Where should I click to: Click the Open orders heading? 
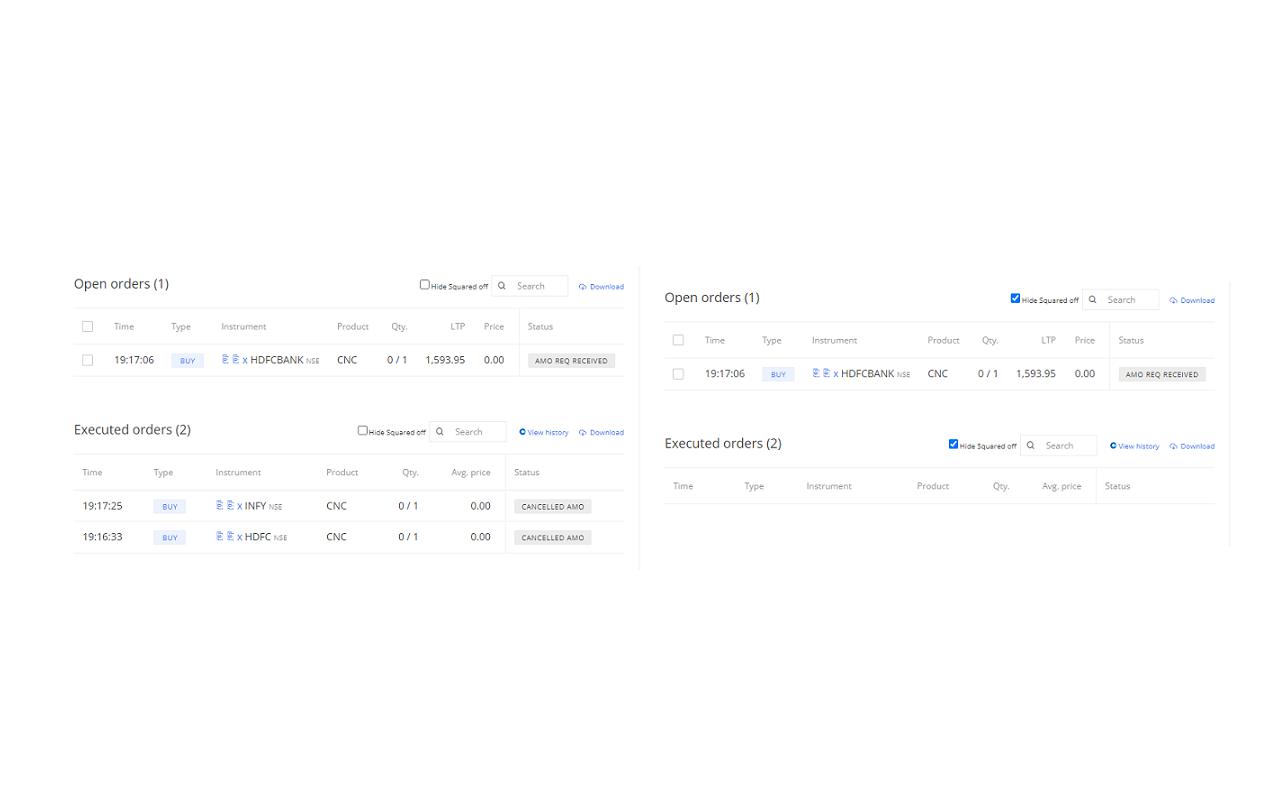click(x=121, y=283)
